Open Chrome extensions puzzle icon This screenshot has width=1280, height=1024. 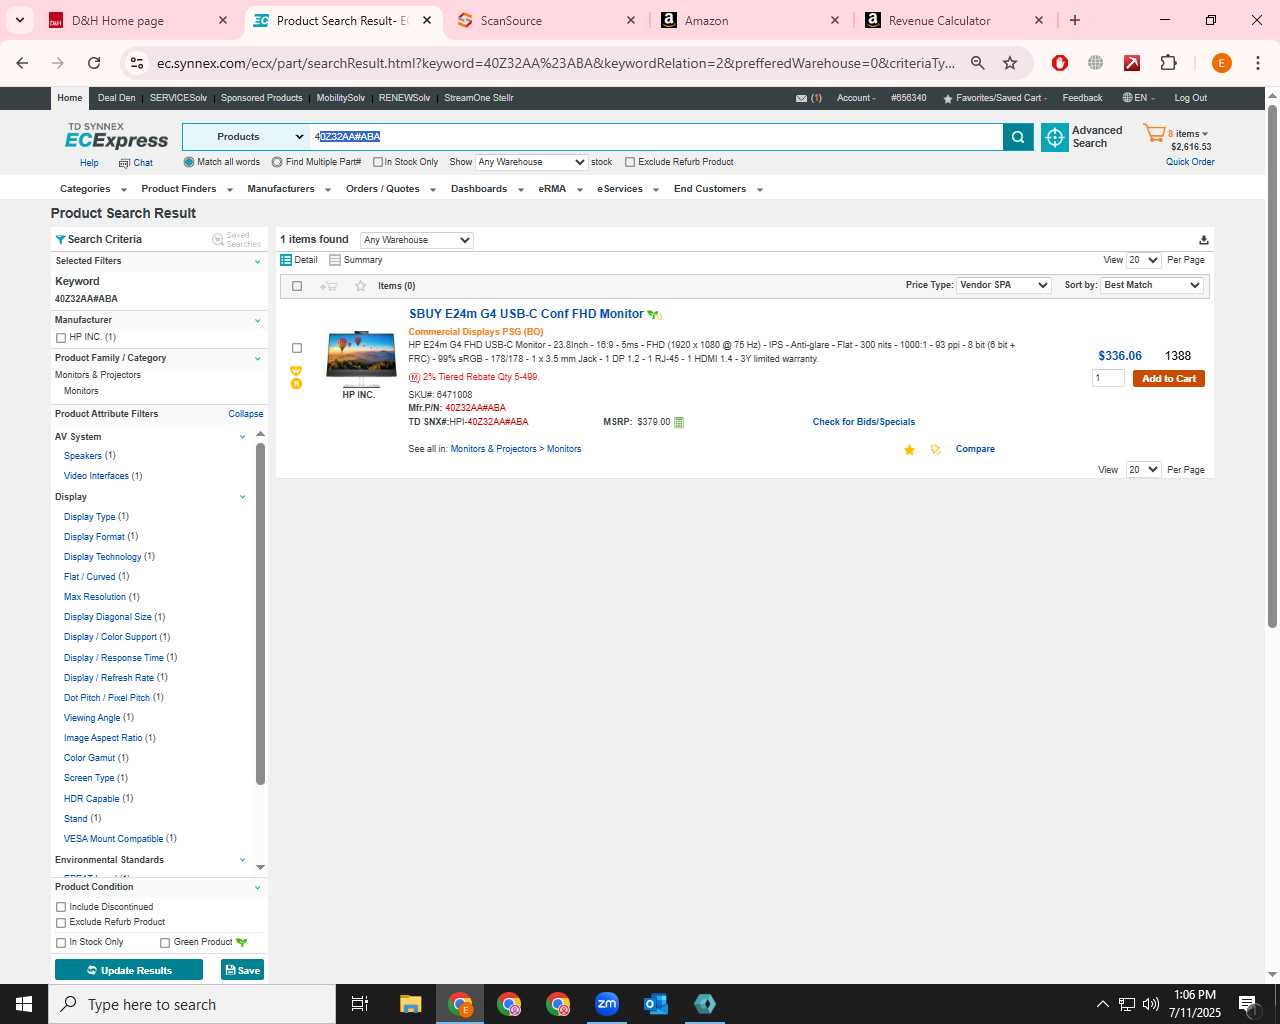click(1168, 63)
